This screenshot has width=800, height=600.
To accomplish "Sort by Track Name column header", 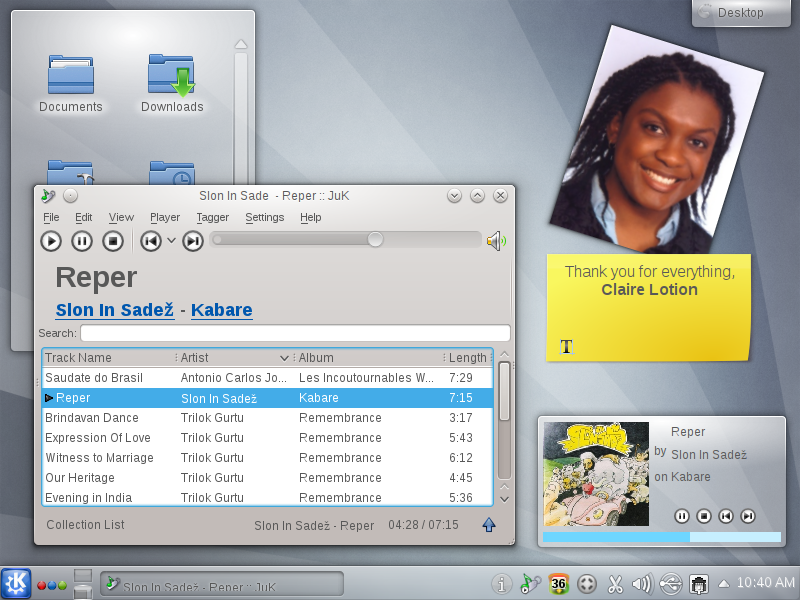I will click(109, 358).
